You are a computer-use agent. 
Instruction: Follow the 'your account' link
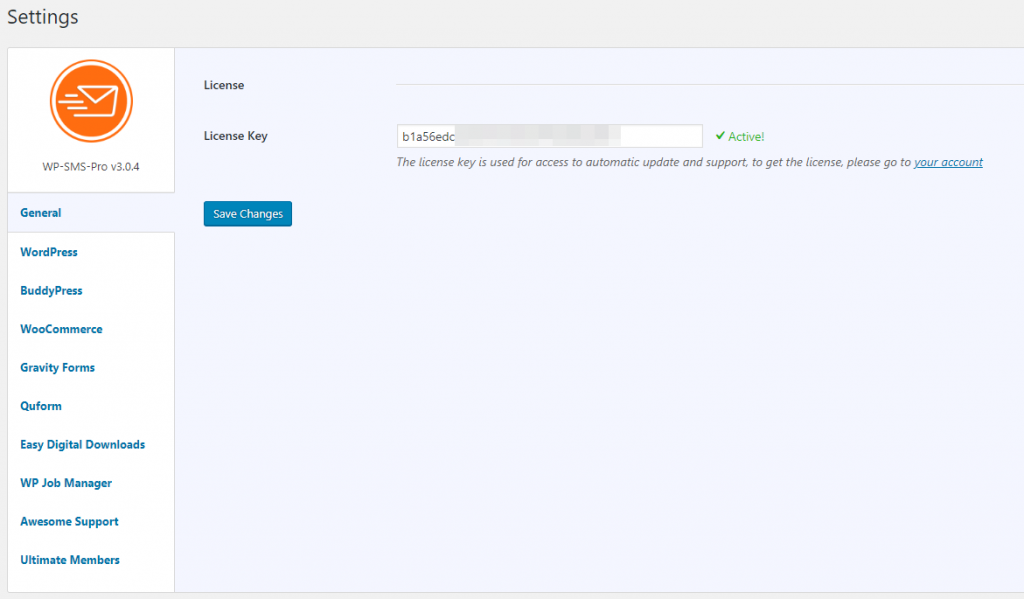(x=948, y=162)
